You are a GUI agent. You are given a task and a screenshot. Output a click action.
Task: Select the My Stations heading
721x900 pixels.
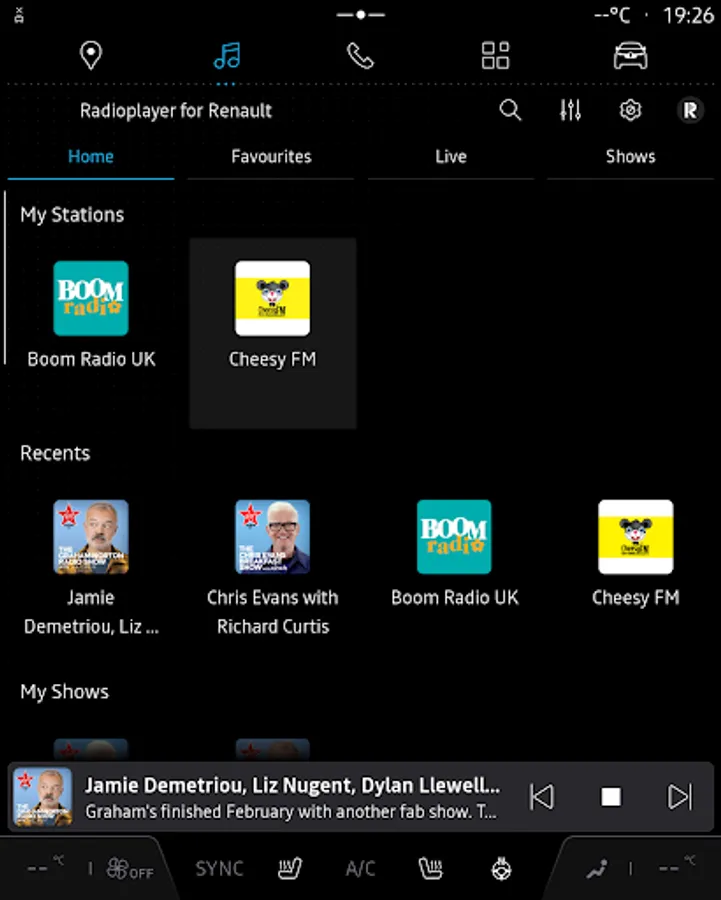coord(72,215)
